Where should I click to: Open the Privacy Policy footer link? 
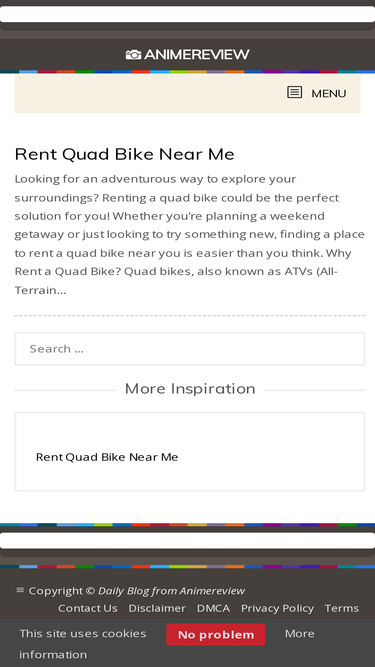[277, 608]
